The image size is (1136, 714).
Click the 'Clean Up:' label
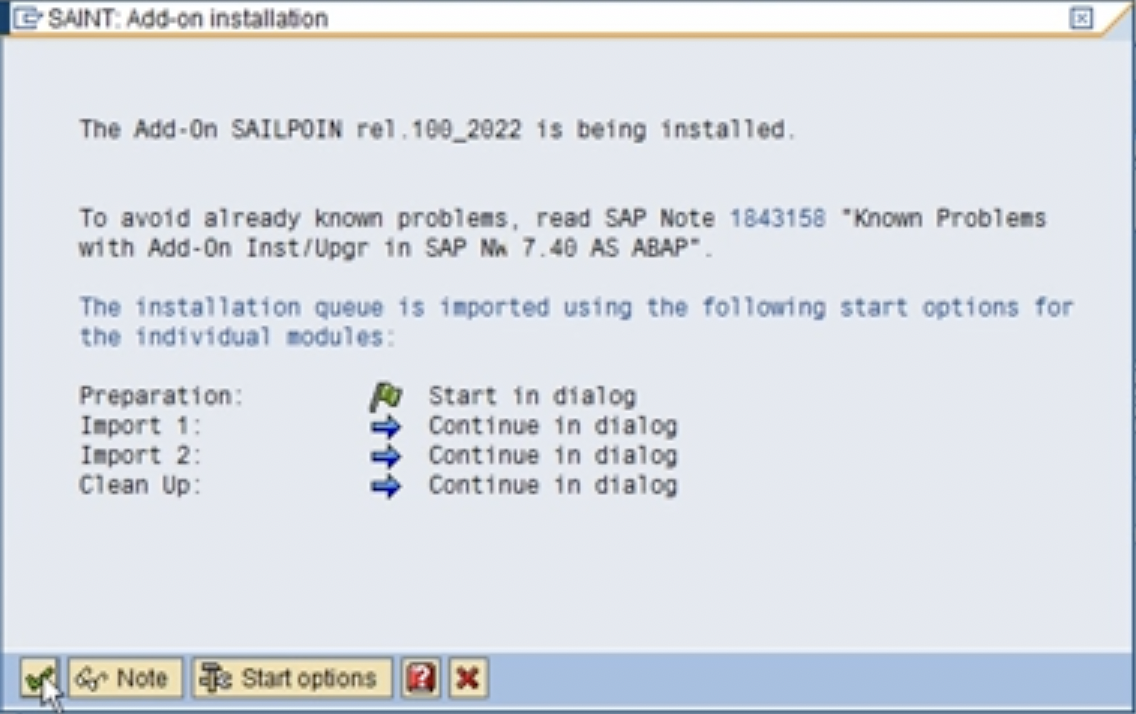click(x=140, y=485)
